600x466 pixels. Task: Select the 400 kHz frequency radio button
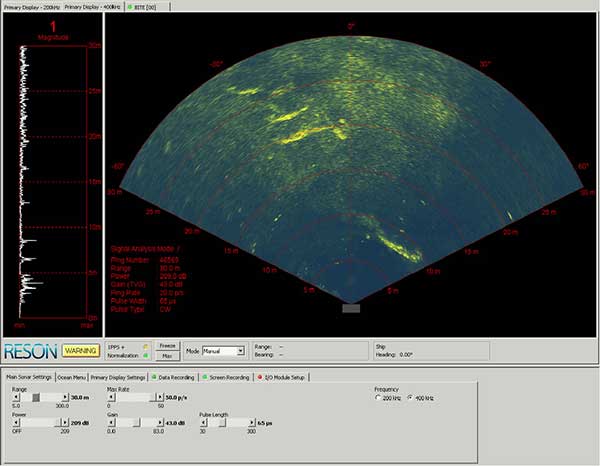409,398
